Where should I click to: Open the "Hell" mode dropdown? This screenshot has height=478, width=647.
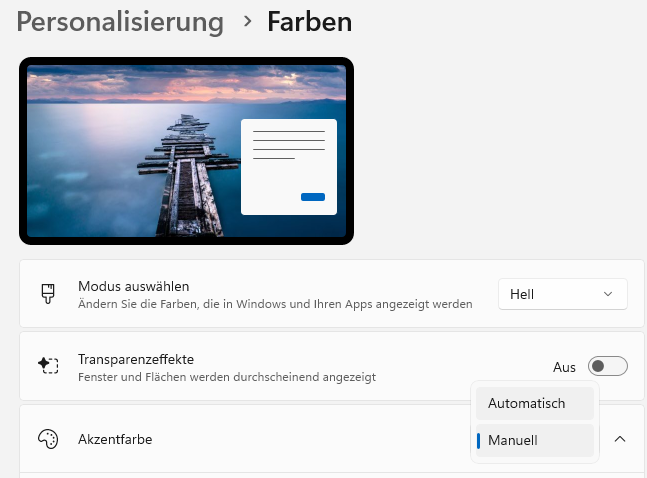pyautogui.click(x=562, y=294)
